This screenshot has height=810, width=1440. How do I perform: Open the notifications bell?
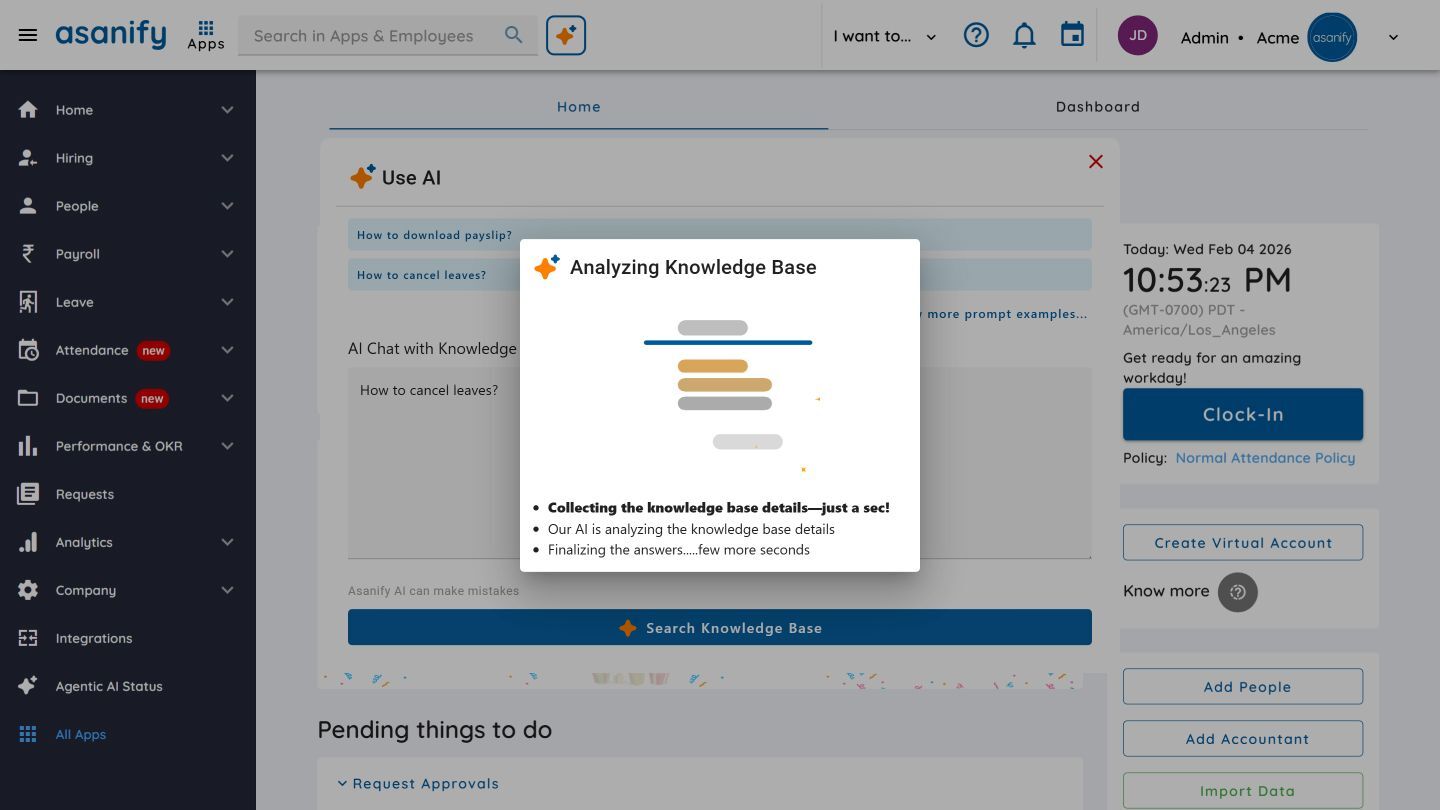coord(1024,36)
